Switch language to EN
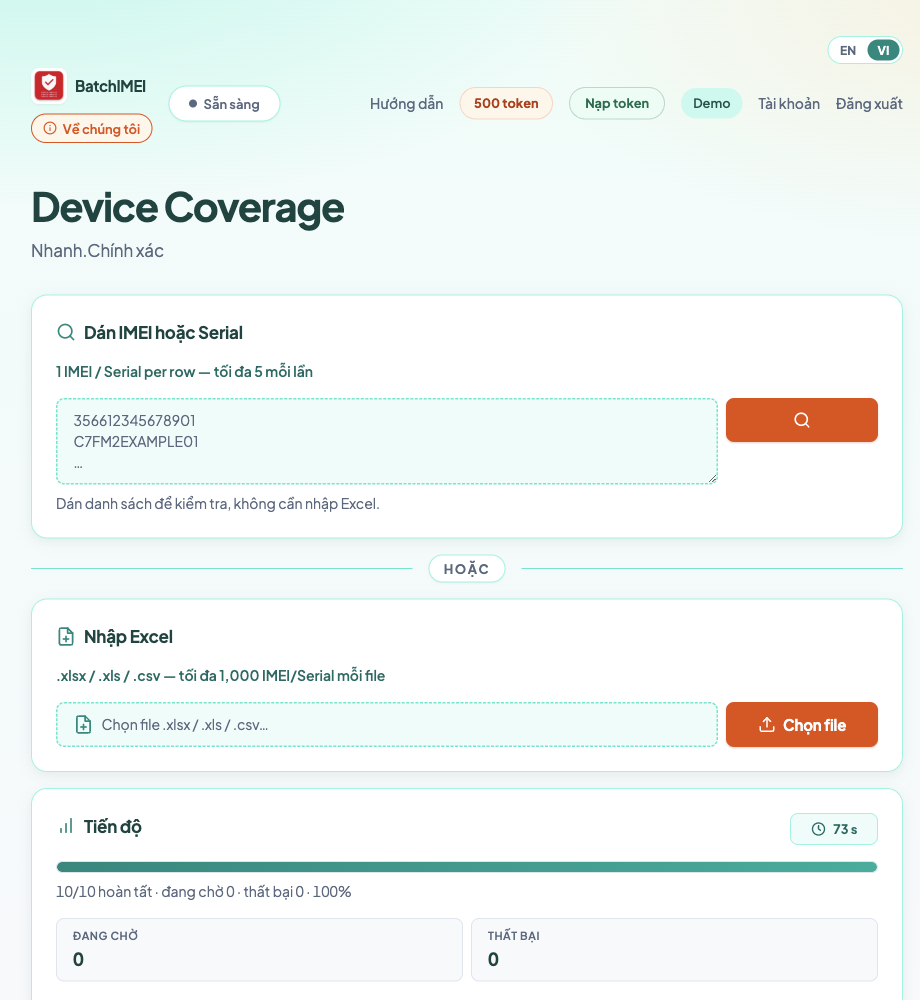Image resolution: width=920 pixels, height=1000 pixels. [847, 50]
